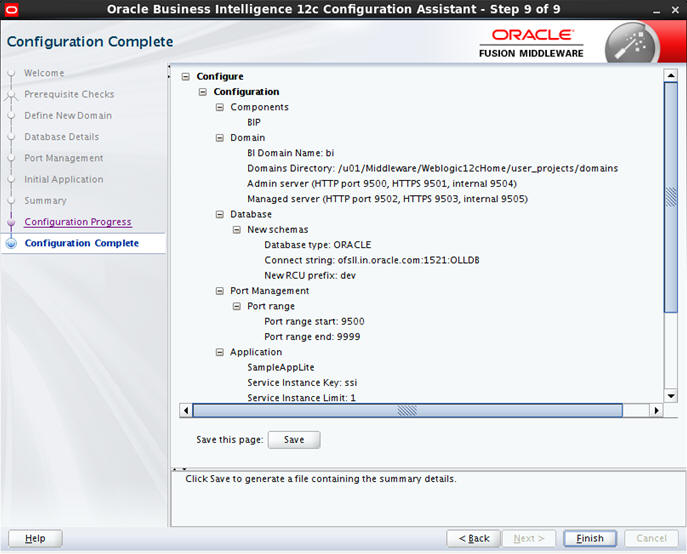Open the Configuration Progress step link
The image size is (687, 554).
click(78, 222)
